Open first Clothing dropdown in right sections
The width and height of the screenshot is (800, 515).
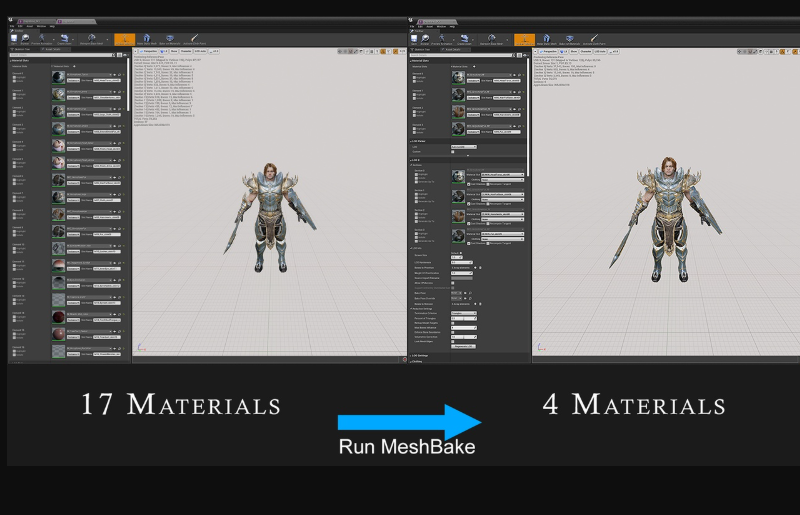[x=503, y=180]
